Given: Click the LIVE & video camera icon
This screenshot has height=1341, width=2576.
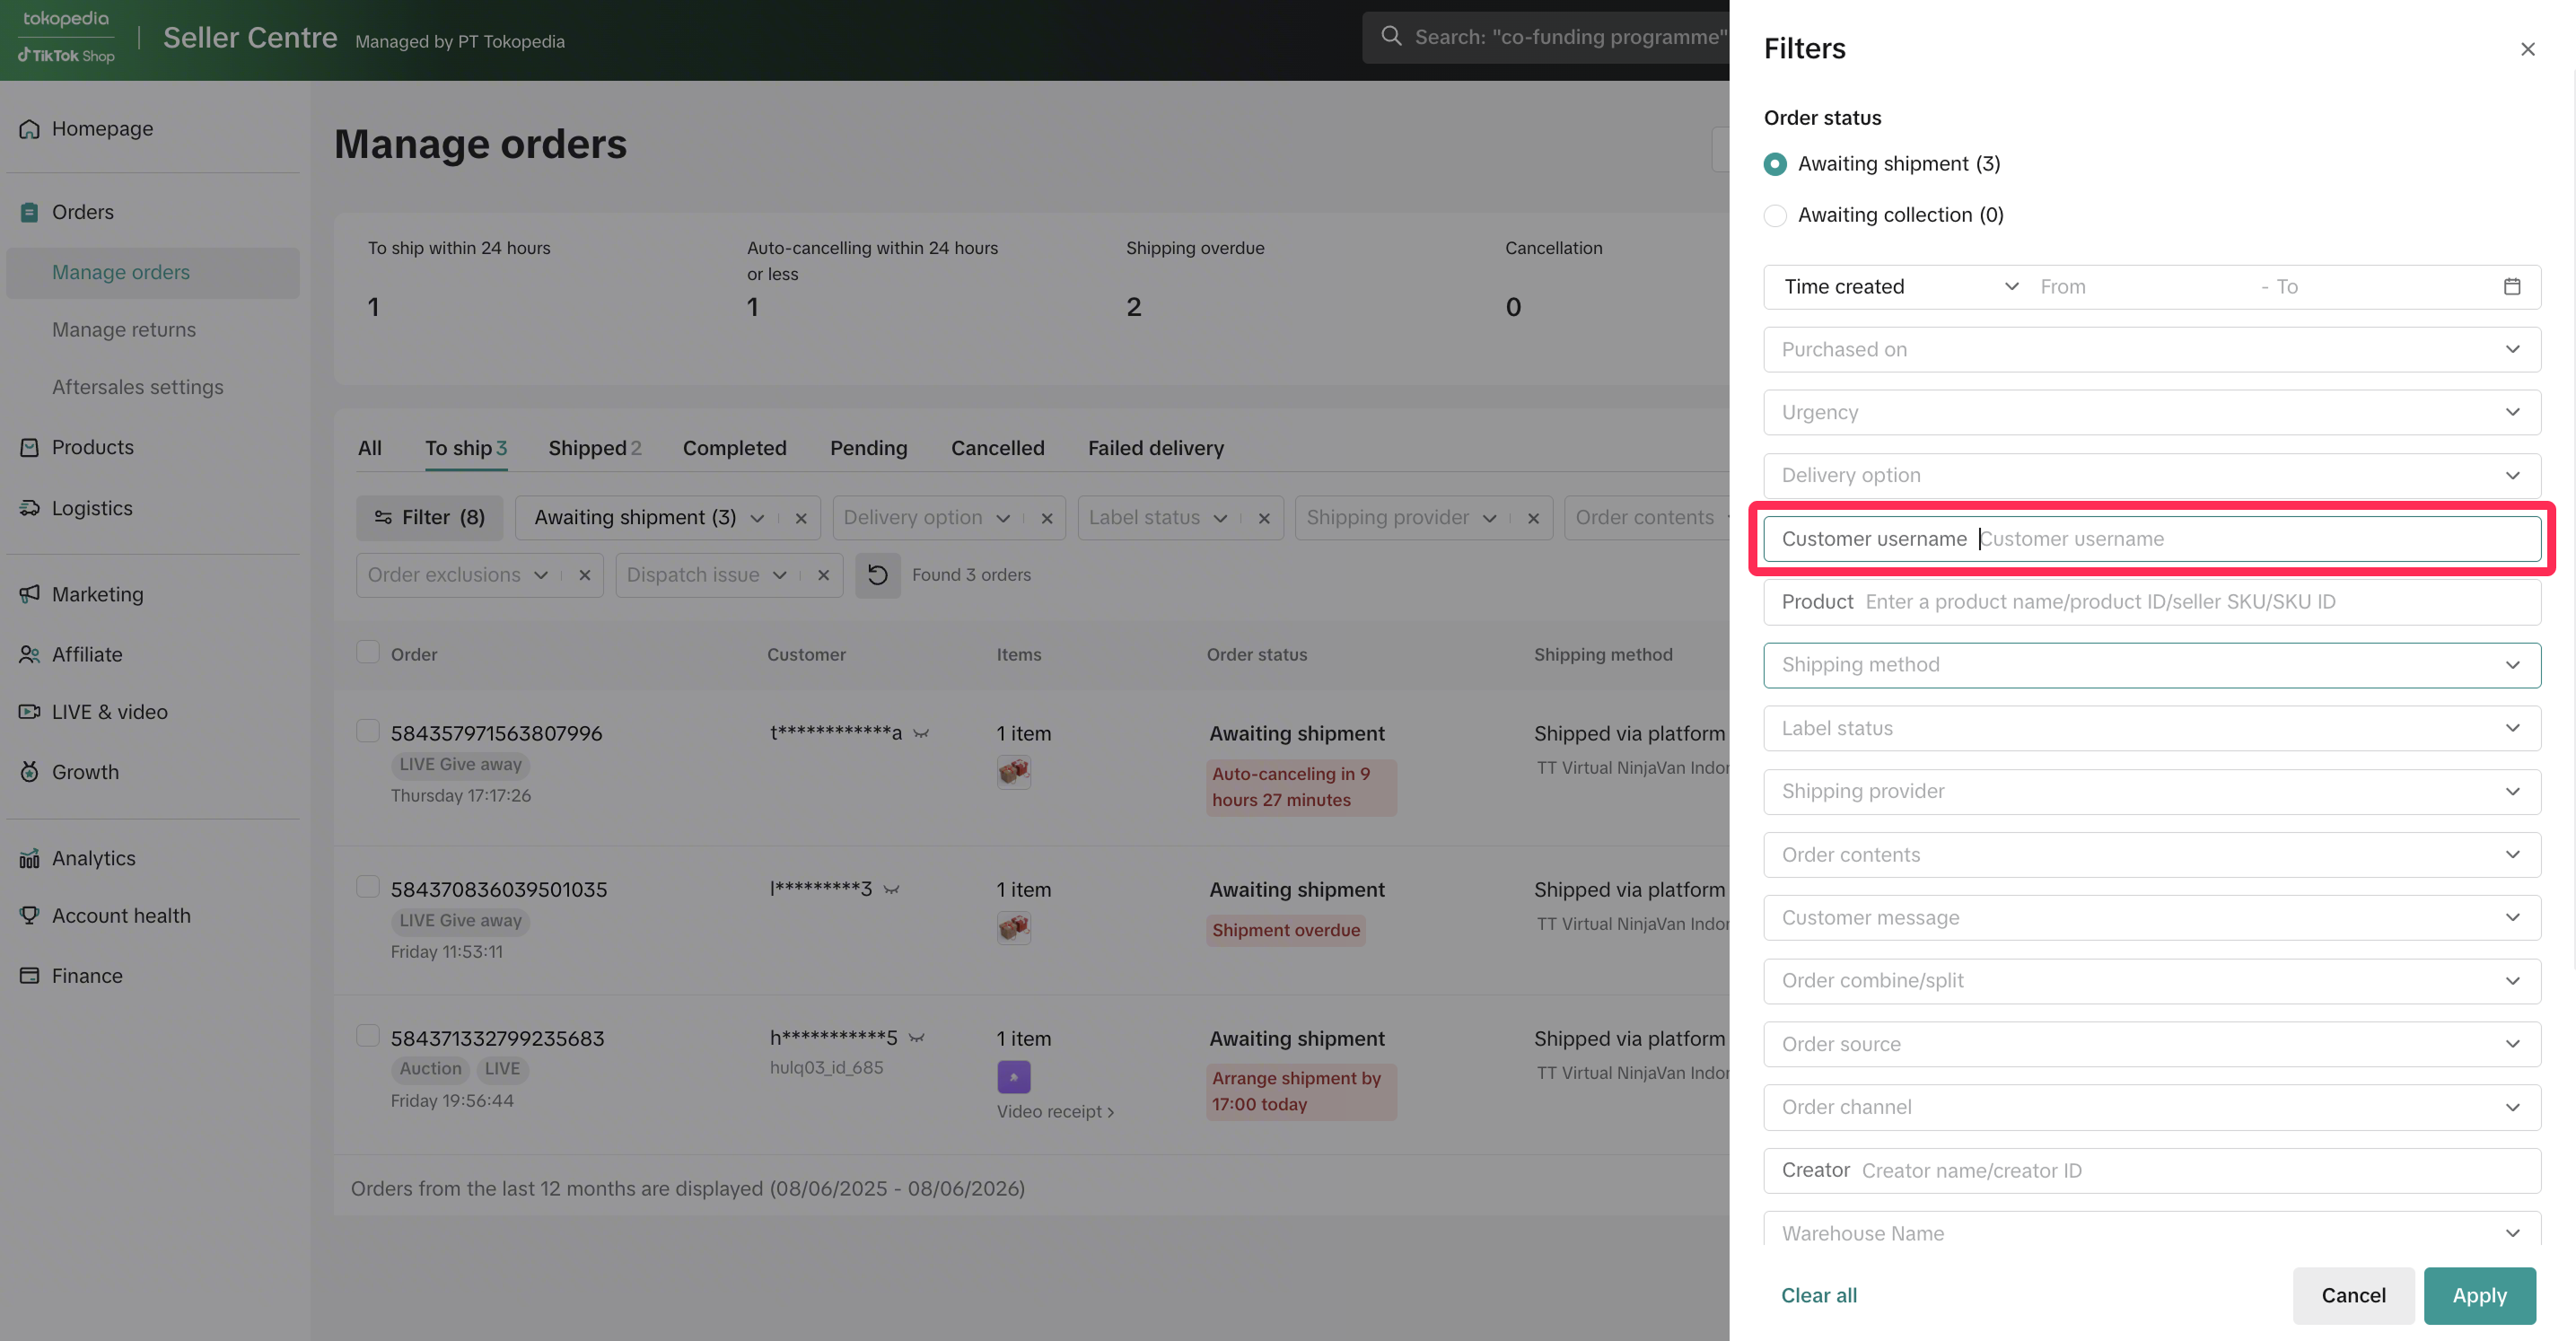Looking at the screenshot, I should click(x=29, y=712).
